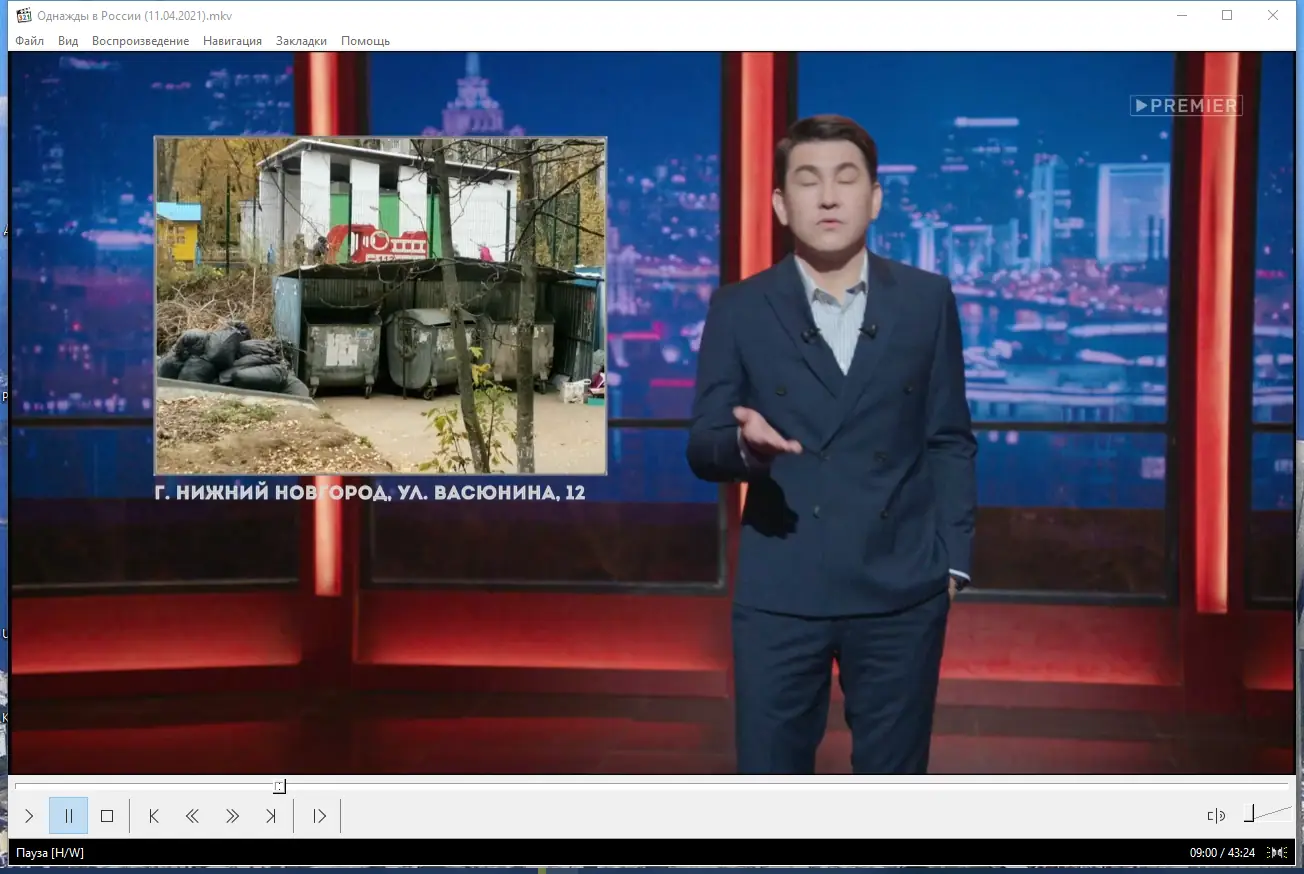Advance one frame with the step button
This screenshot has width=1304, height=874.
(319, 816)
